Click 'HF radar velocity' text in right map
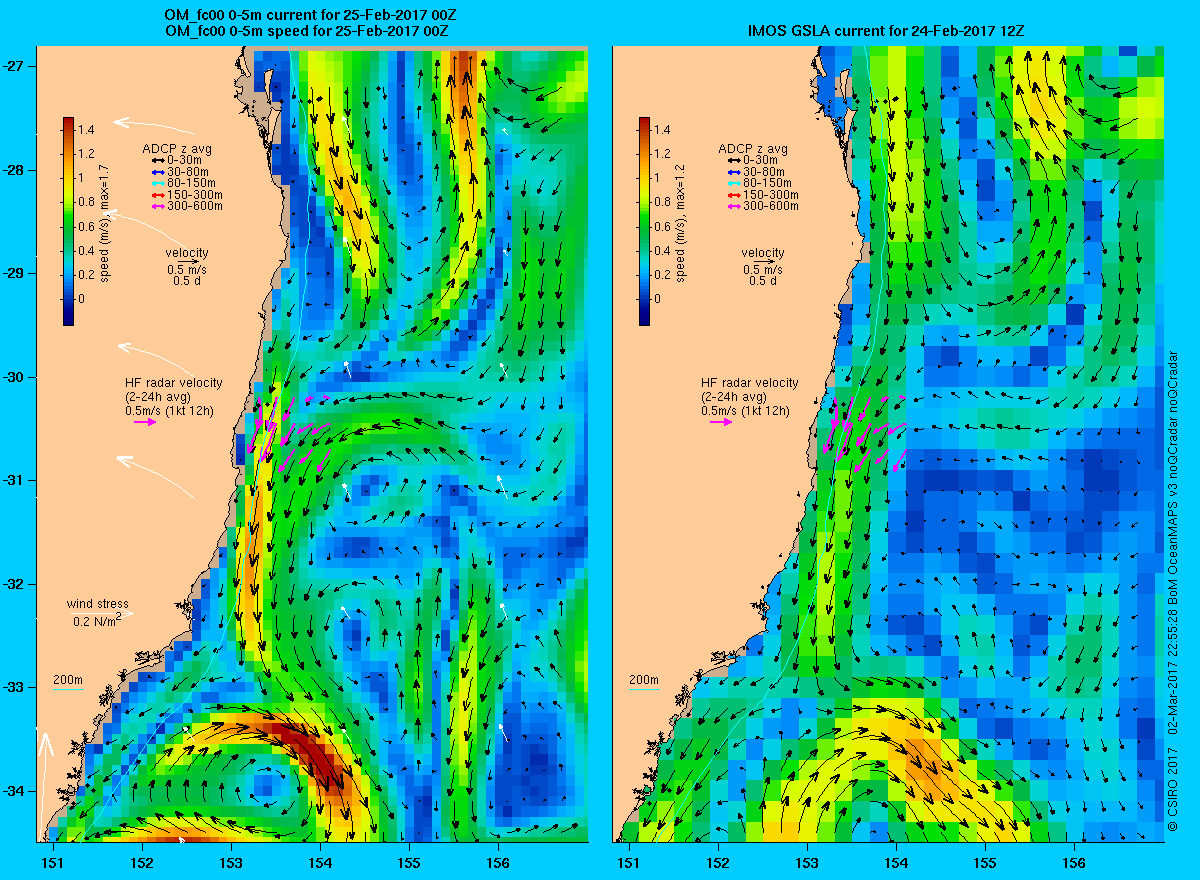This screenshot has width=1200, height=880. [750, 383]
